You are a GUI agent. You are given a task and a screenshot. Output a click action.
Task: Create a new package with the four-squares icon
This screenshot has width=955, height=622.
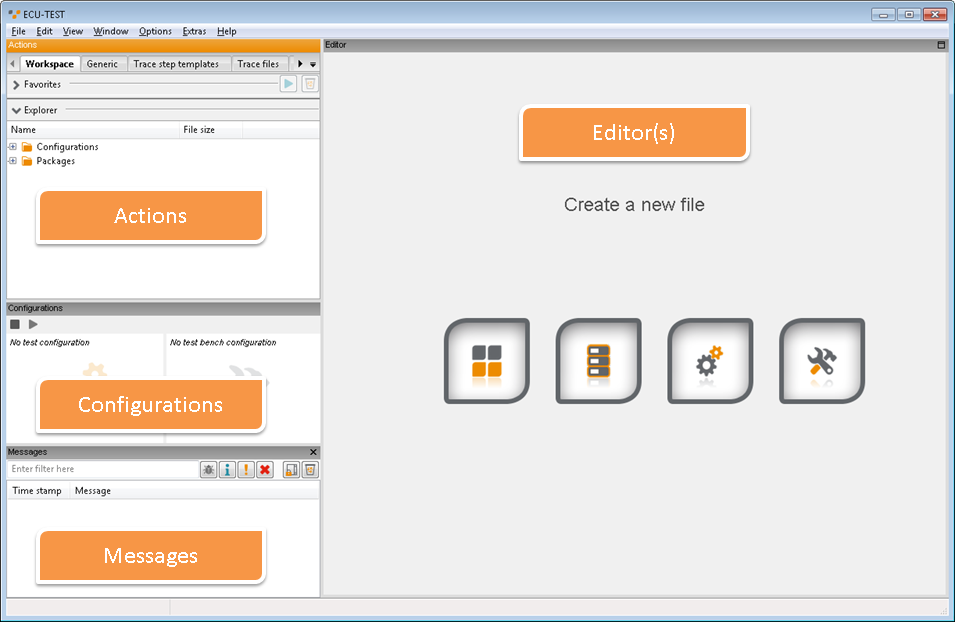coord(487,361)
